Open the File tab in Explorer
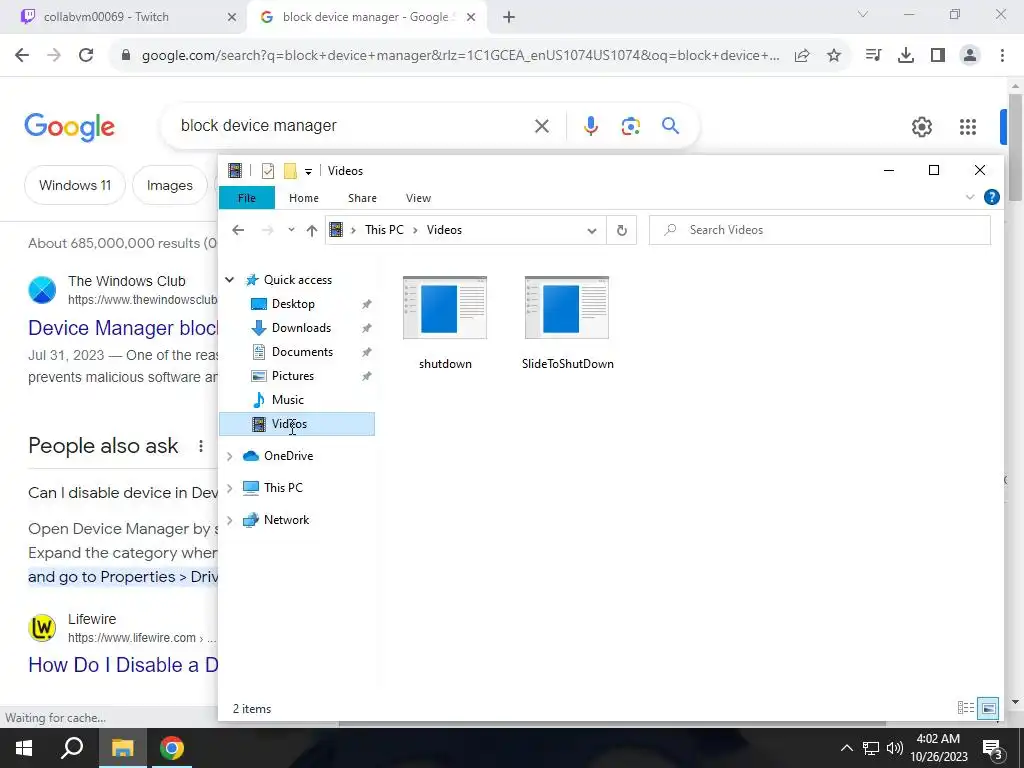Image resolution: width=1024 pixels, height=768 pixels. [x=247, y=198]
